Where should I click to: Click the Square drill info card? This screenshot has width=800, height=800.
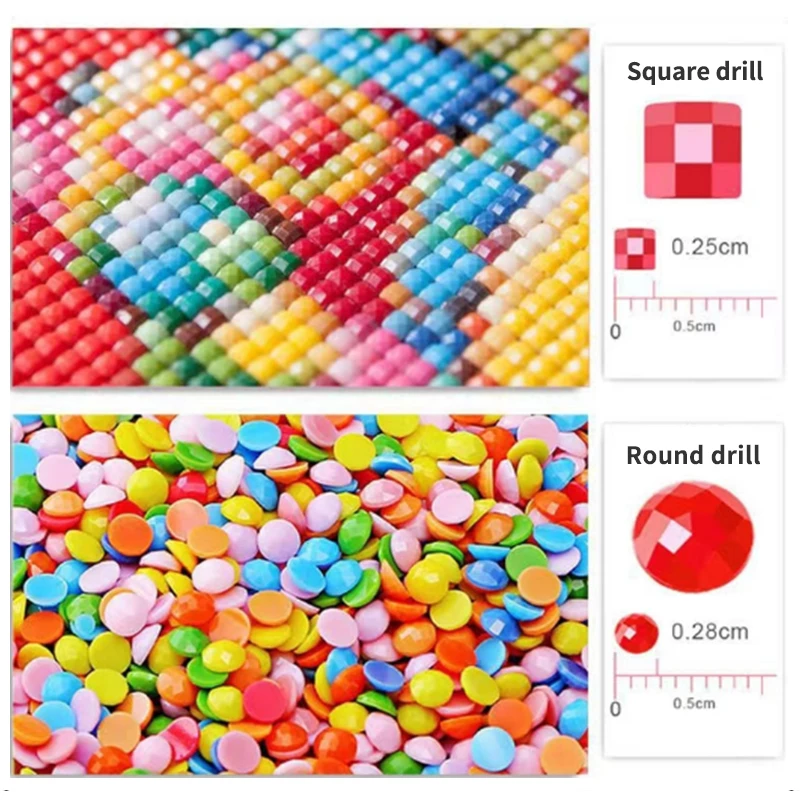693,213
